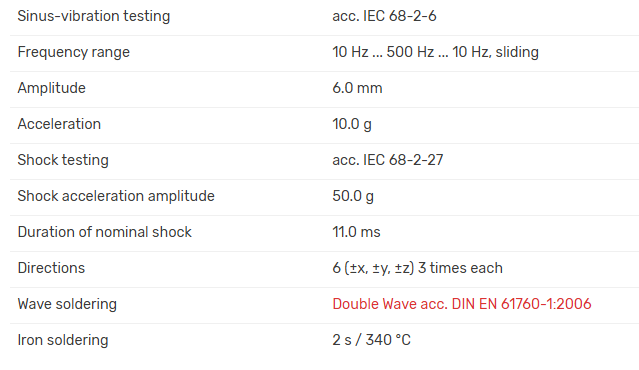Click the 11.0 ms duration value
This screenshot has height=370, width=639.
[356, 232]
